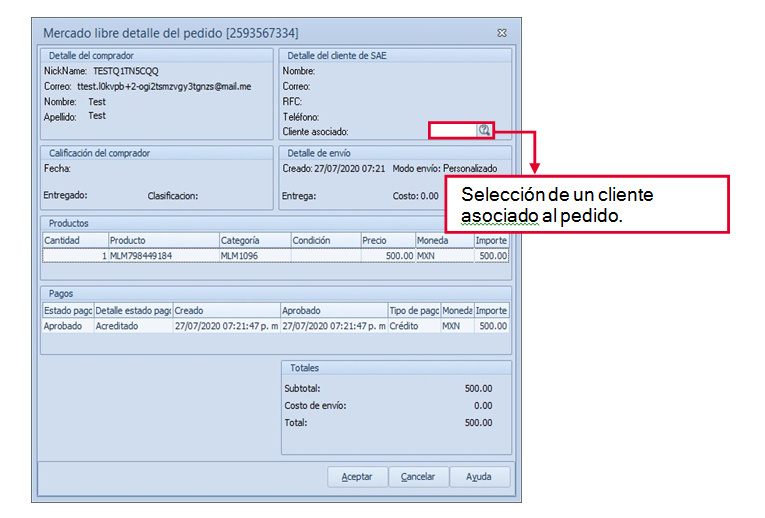Click the Cancelar button
Screen dimensions: 765x518
point(418,477)
